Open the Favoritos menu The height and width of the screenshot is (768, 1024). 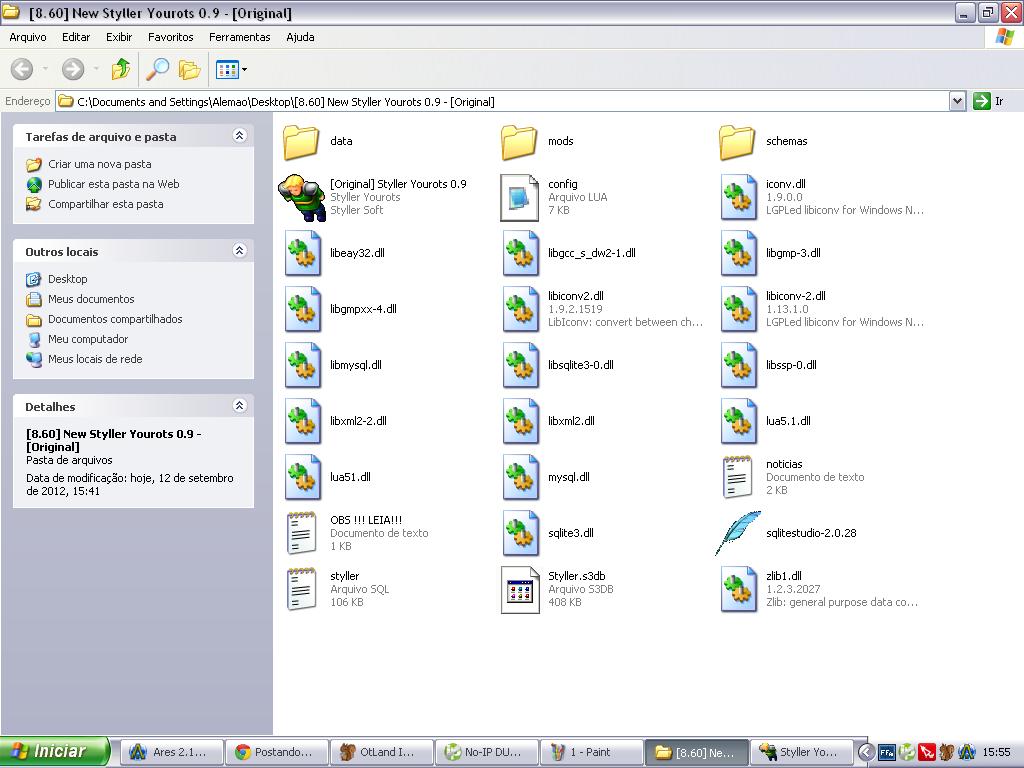click(170, 37)
